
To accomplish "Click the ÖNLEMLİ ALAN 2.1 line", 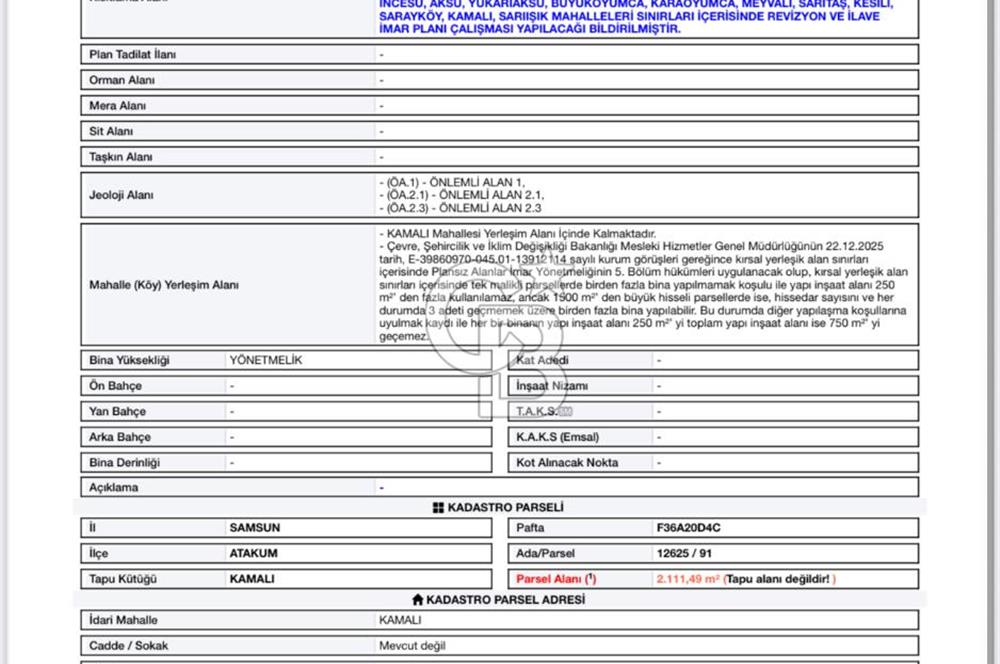I will (462, 195).
